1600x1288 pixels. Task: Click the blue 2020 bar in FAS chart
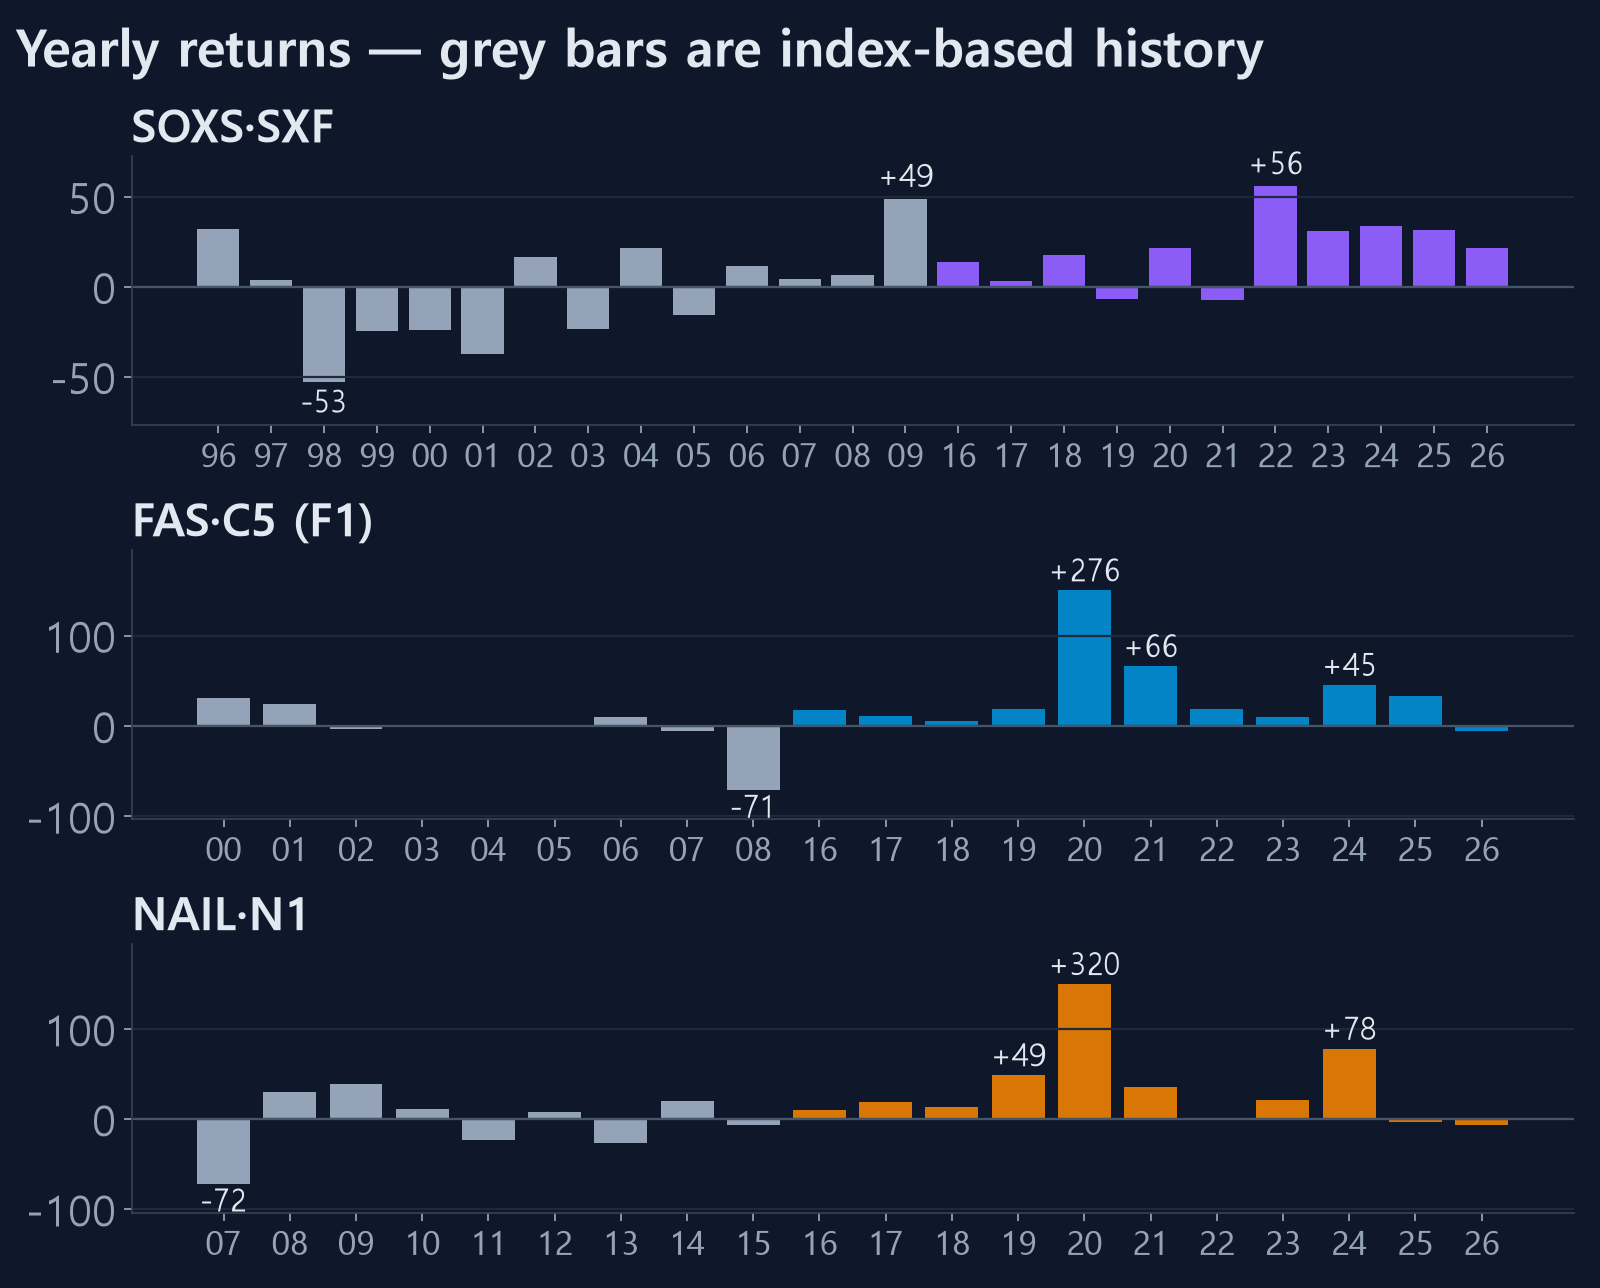1085,658
